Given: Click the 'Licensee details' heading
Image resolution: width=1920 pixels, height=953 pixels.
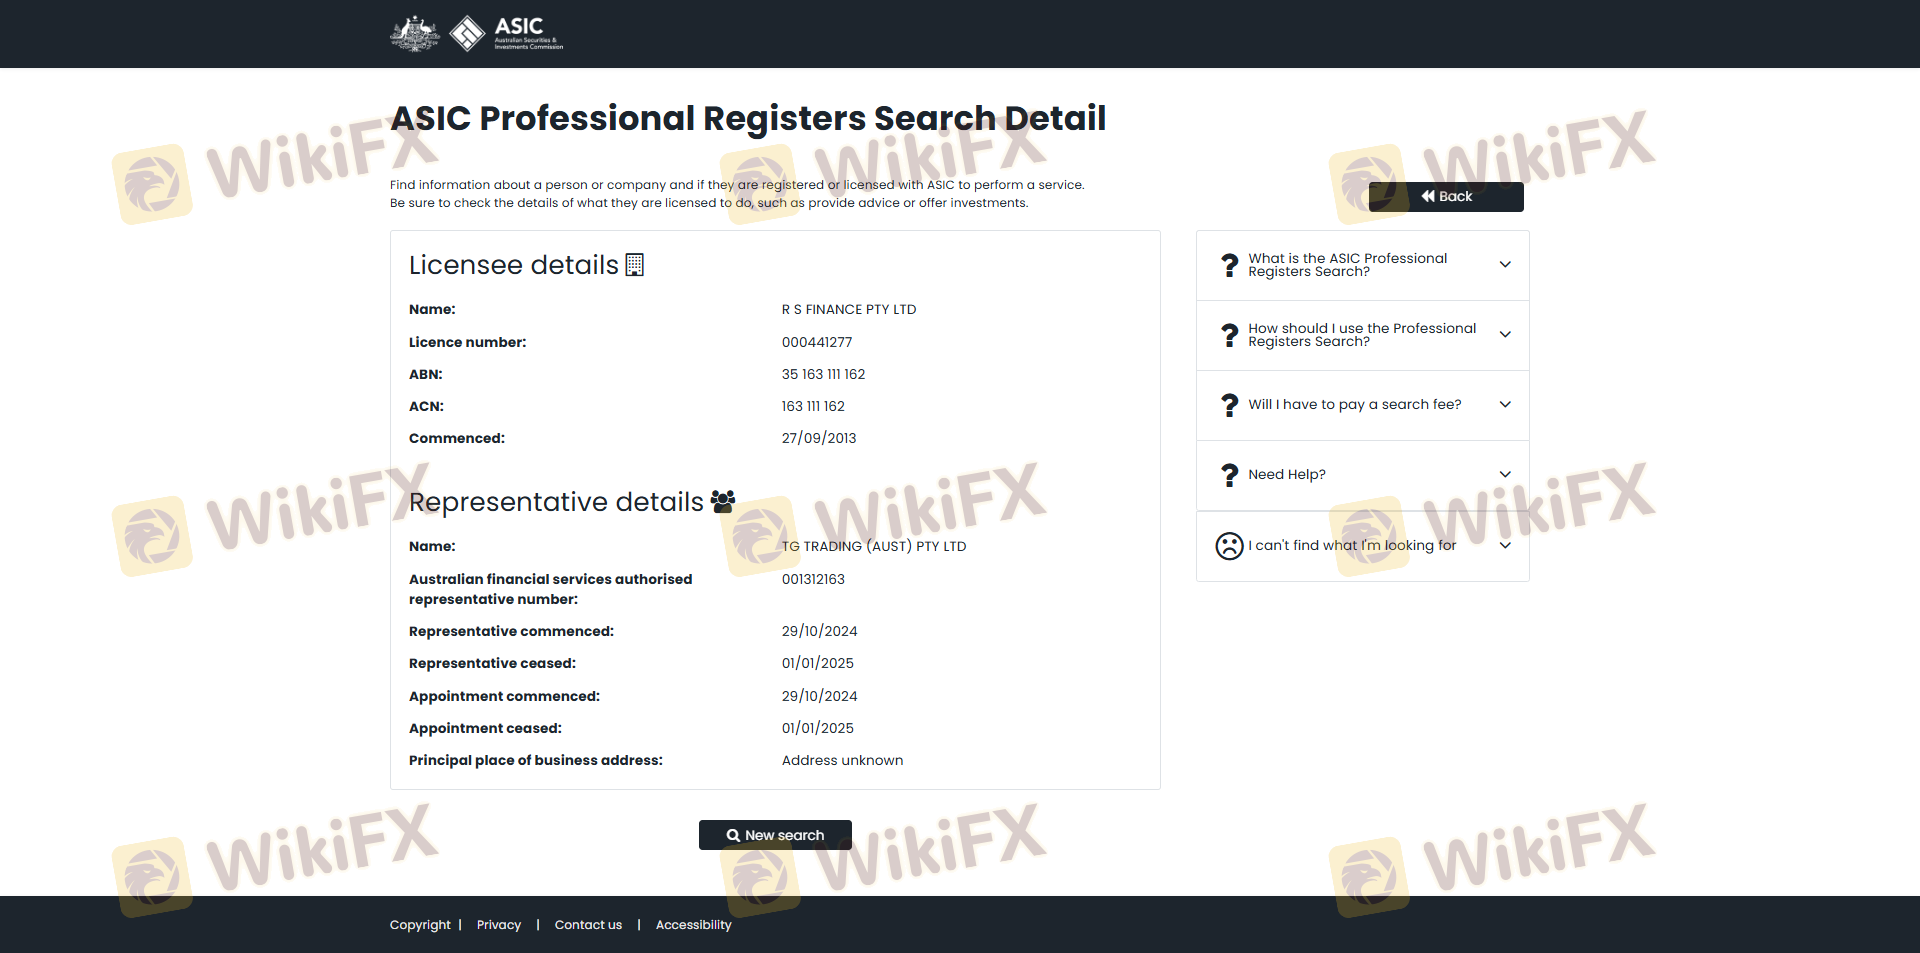Looking at the screenshot, I should (x=514, y=265).
